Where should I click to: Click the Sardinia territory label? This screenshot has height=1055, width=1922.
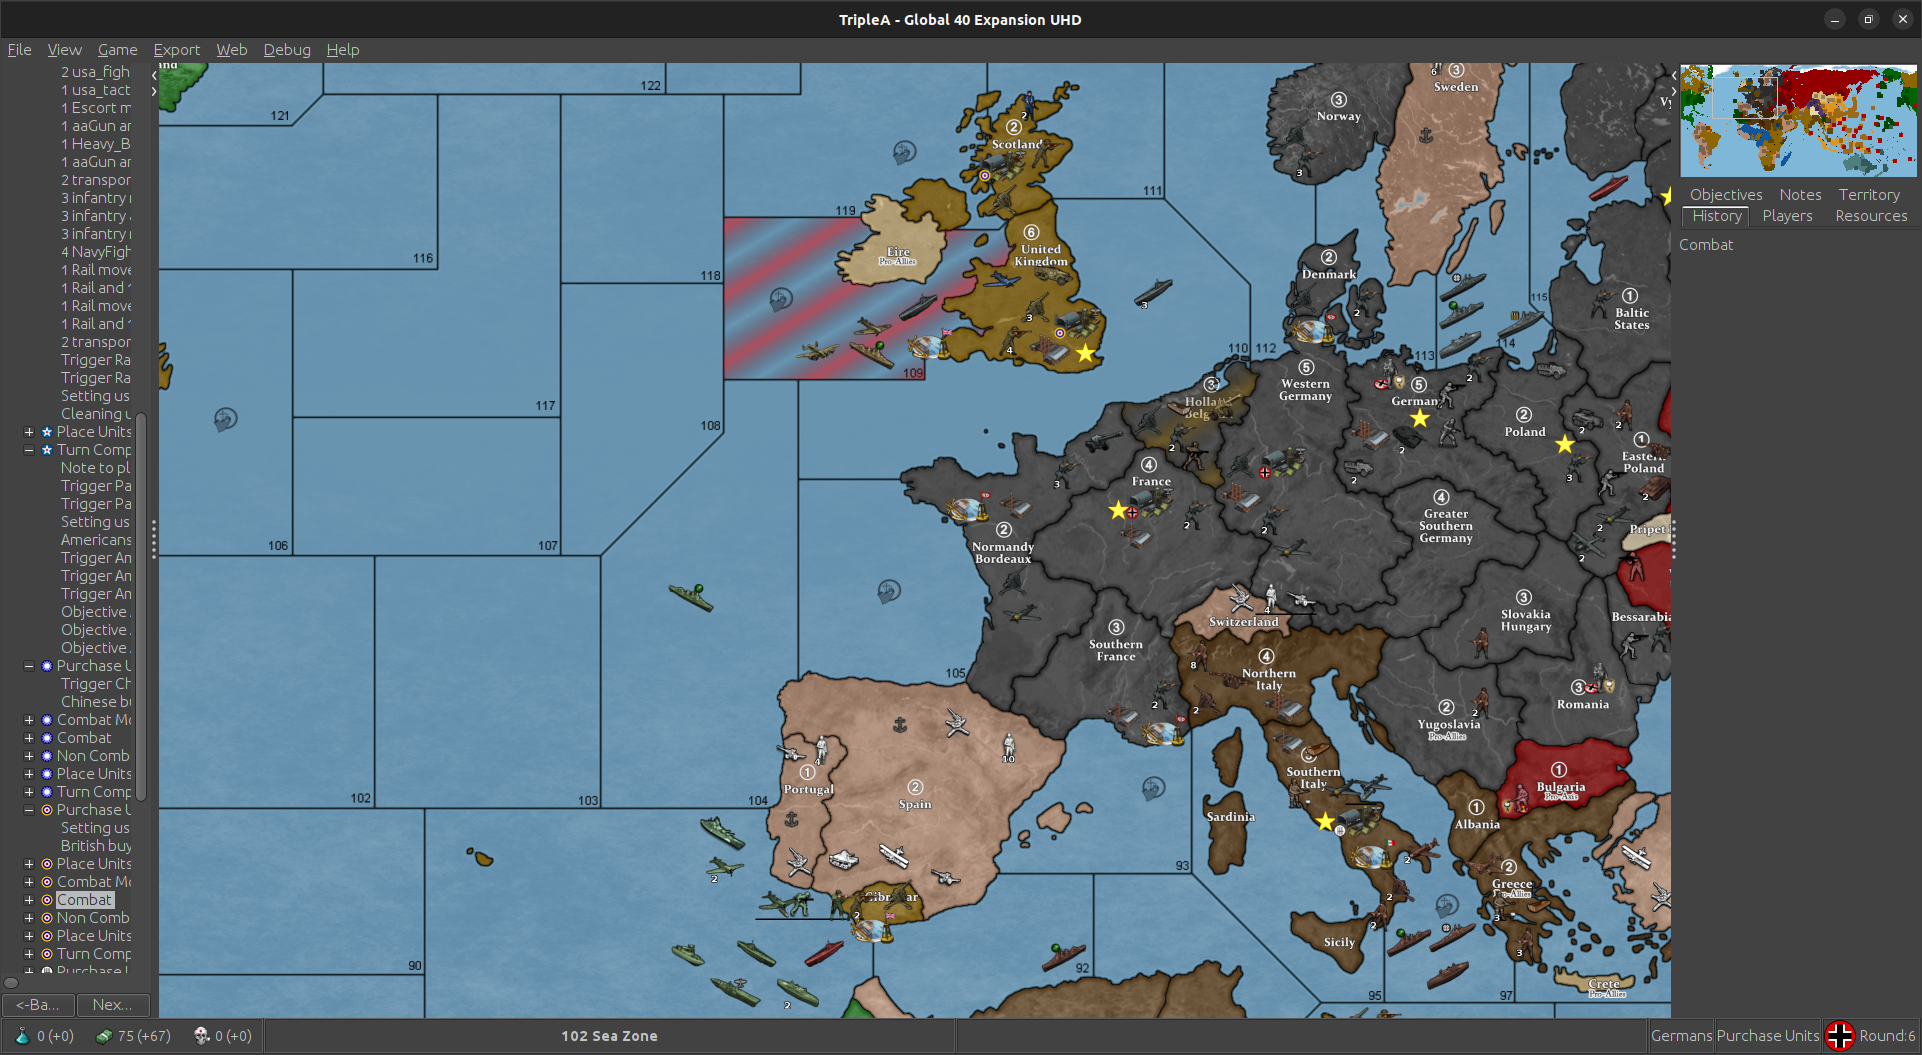click(x=1230, y=817)
